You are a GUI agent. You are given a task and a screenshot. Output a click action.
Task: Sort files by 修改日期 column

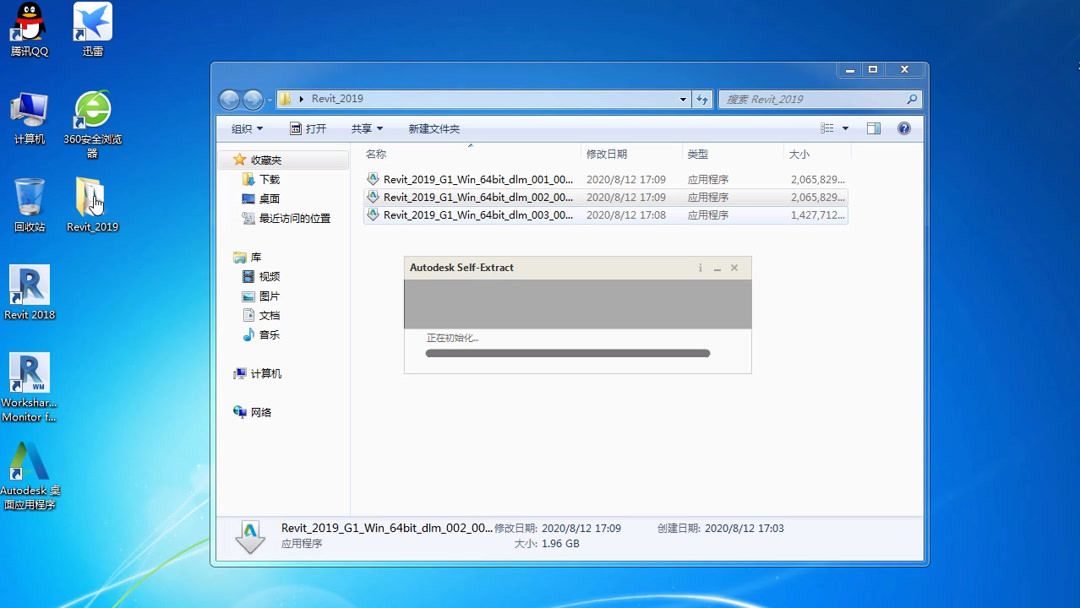click(608, 153)
